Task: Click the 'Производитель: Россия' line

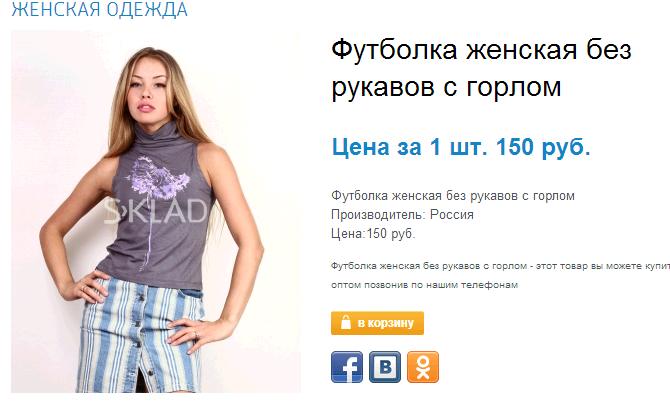Action: [x=403, y=214]
